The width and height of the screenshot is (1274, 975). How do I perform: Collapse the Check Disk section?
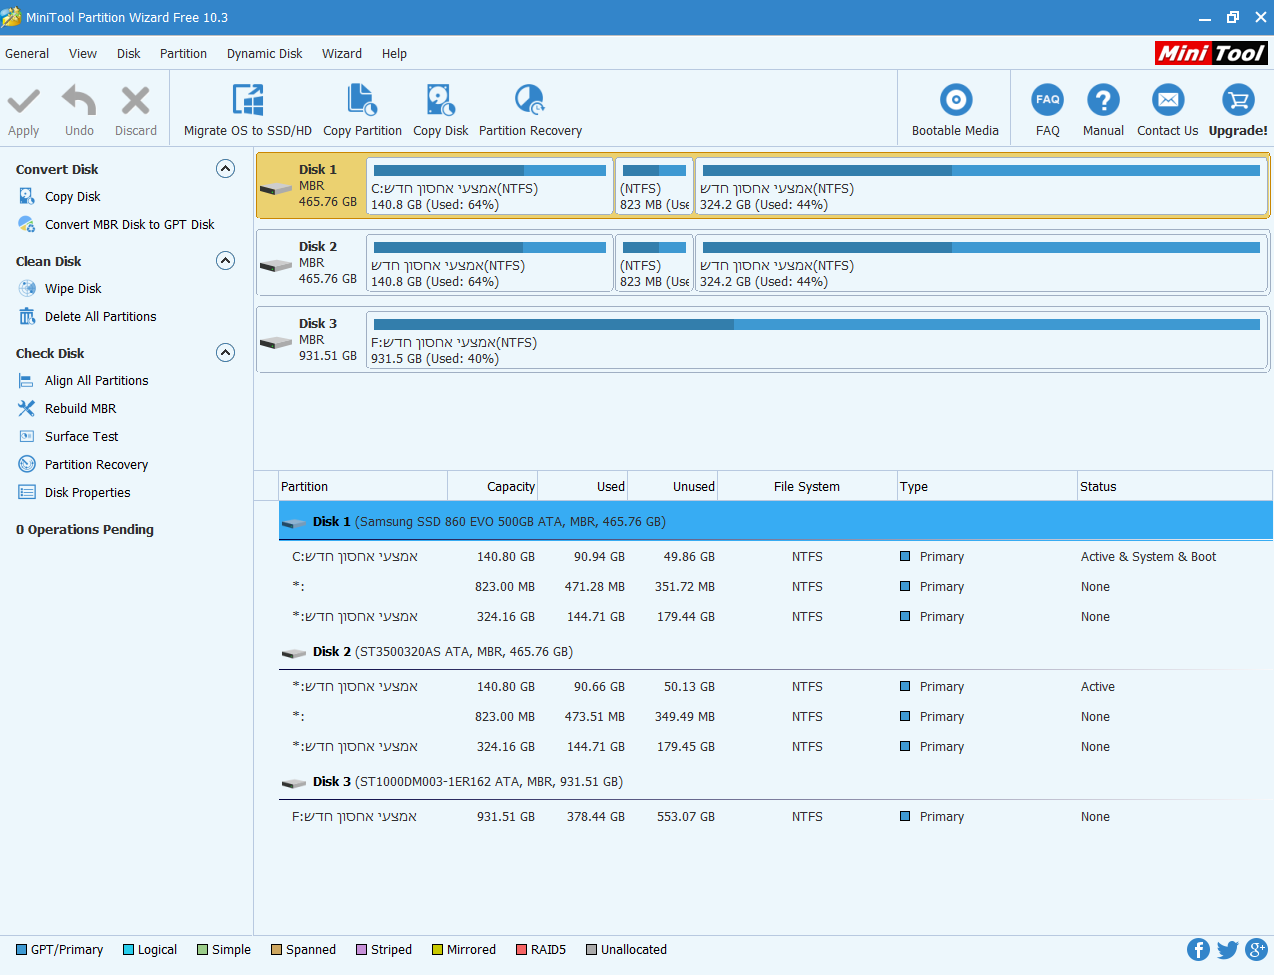click(226, 353)
